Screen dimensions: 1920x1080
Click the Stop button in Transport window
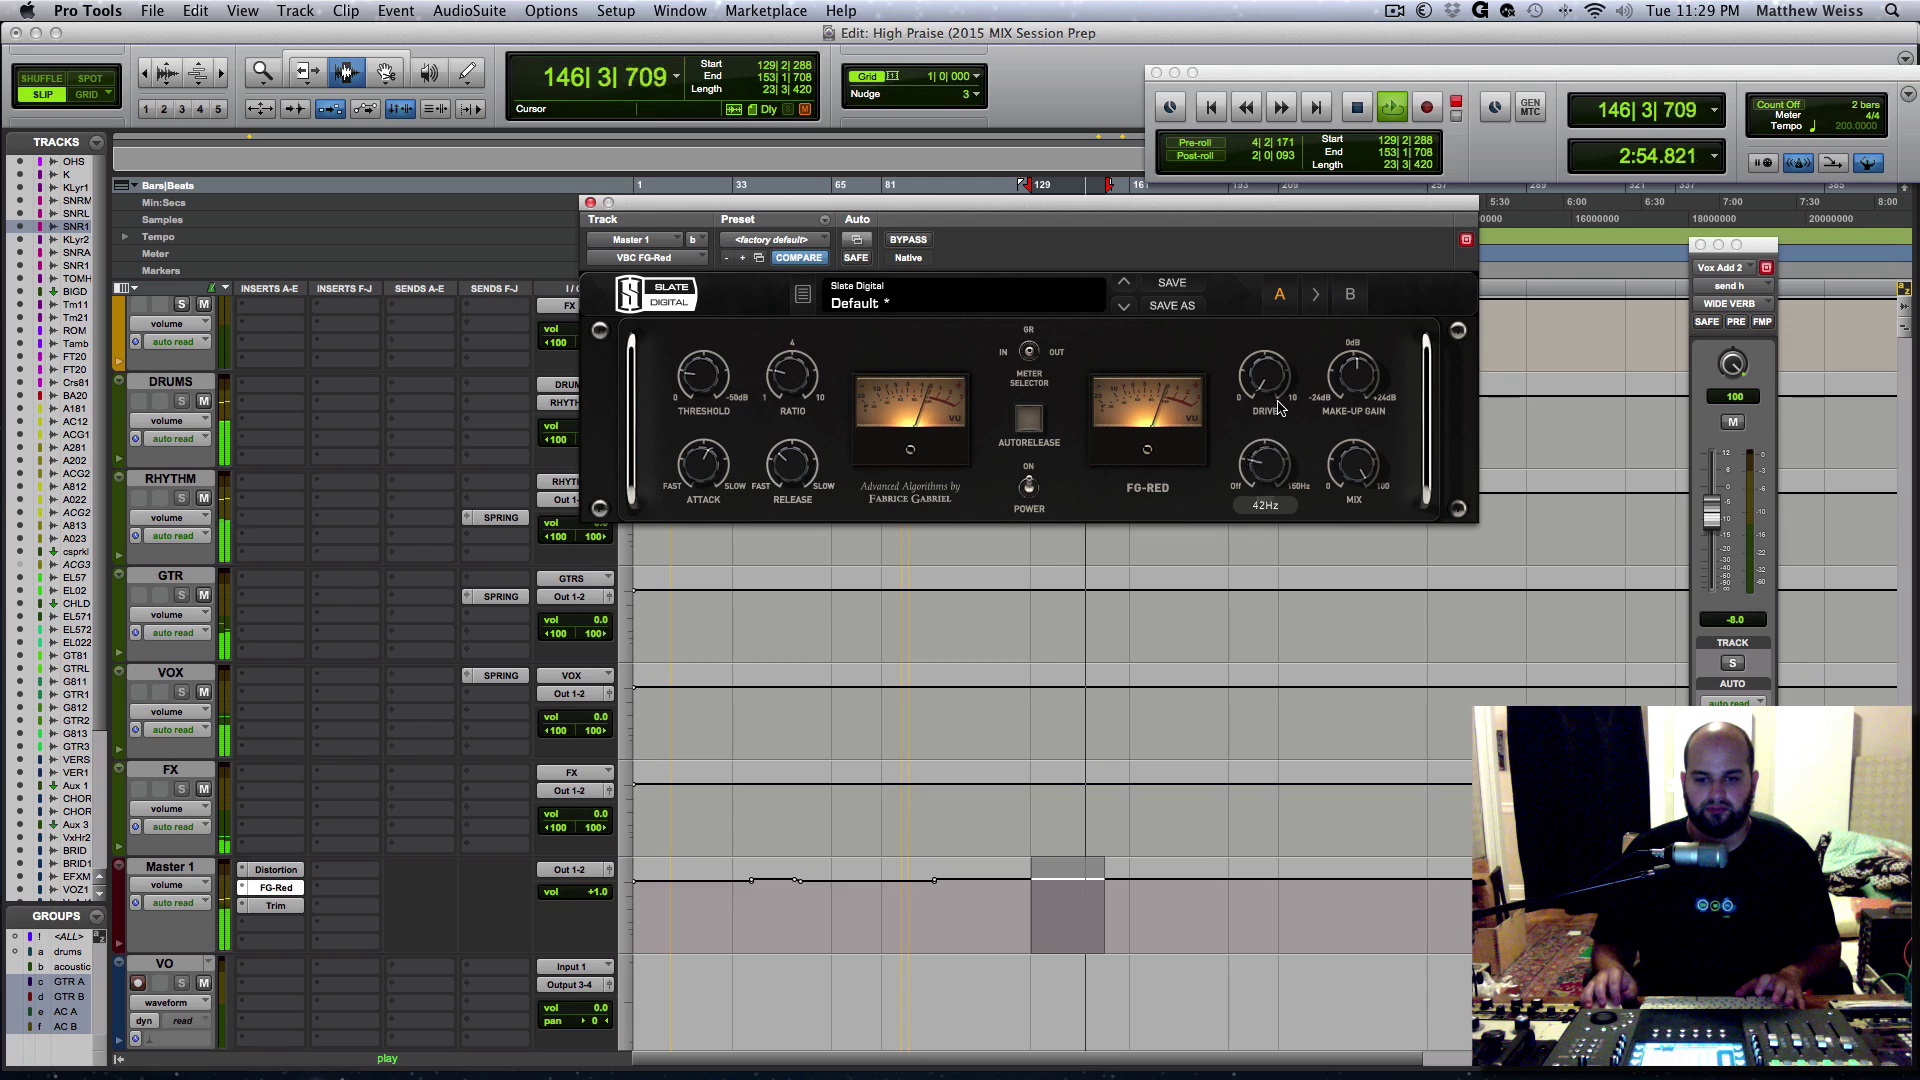point(1357,107)
